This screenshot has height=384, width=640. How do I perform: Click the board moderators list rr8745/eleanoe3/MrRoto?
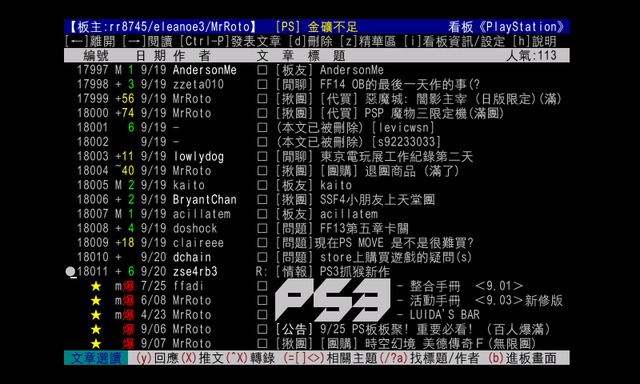(x=163, y=27)
